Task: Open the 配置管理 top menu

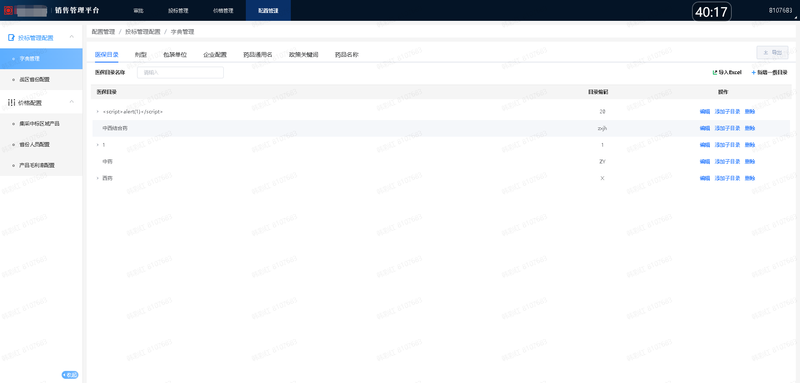Action: pos(268,11)
